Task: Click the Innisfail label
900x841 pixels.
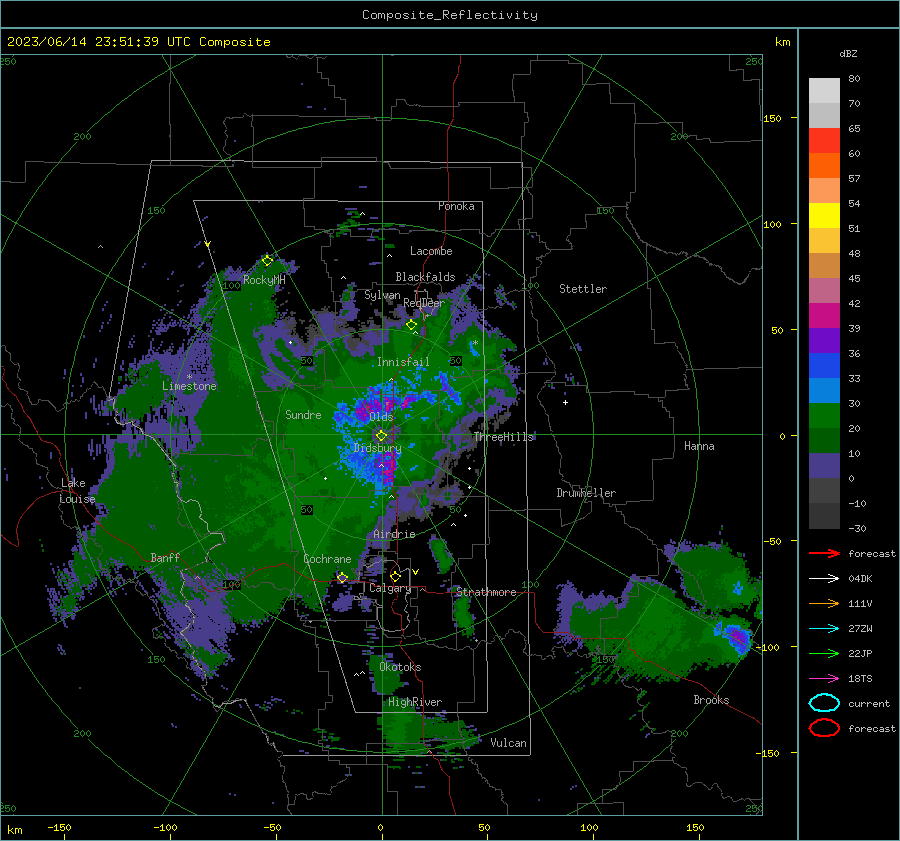Action: (x=403, y=362)
